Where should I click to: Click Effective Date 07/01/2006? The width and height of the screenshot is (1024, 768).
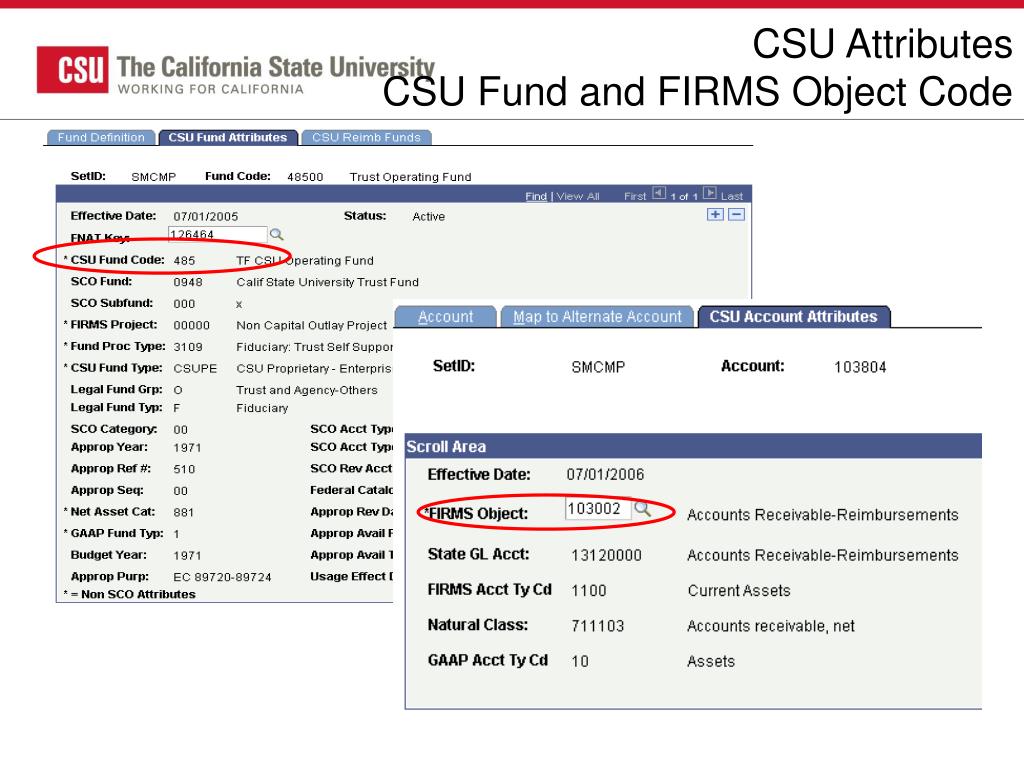tap(605, 474)
